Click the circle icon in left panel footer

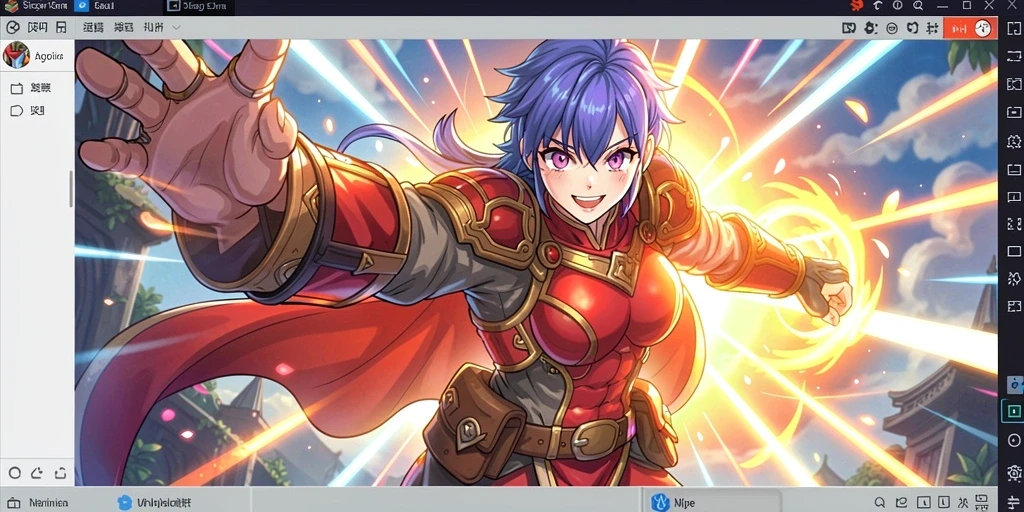coord(14,473)
